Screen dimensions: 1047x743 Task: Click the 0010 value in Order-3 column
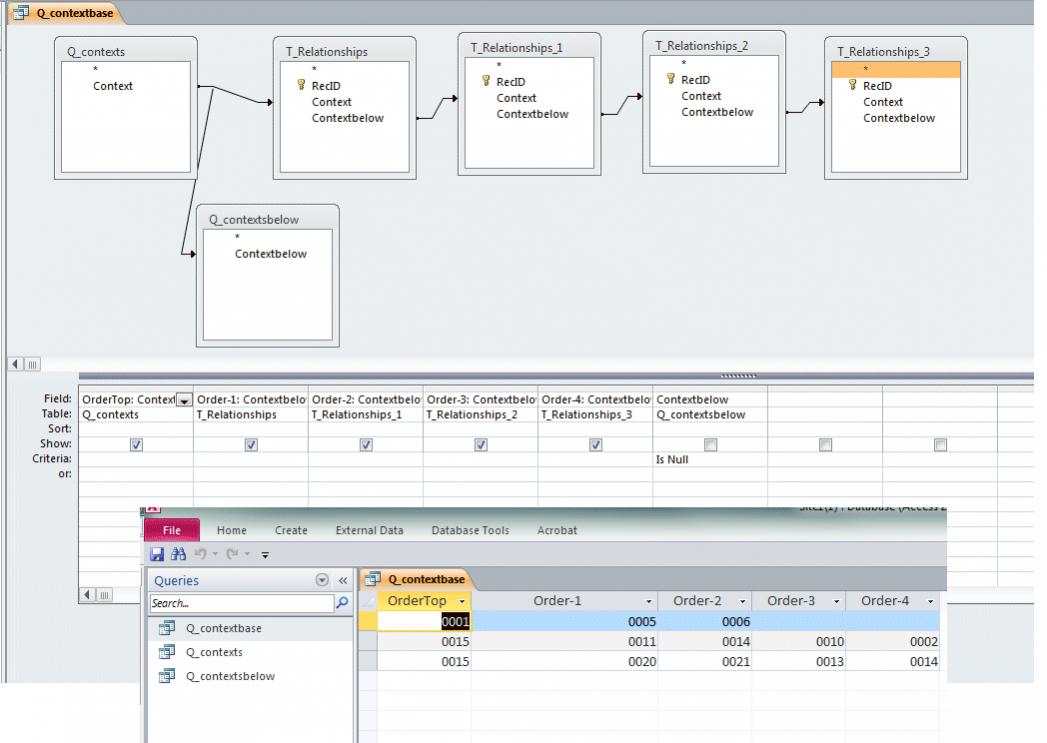click(829, 642)
